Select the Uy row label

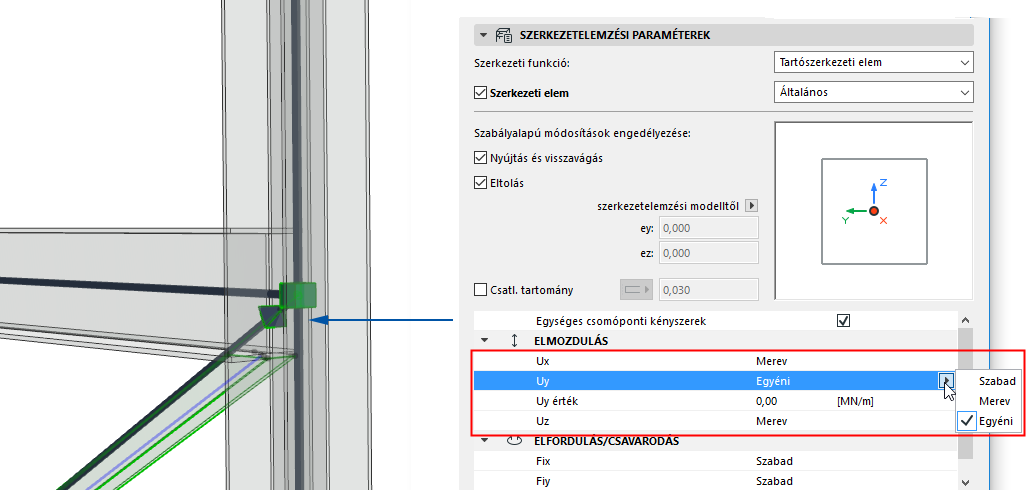pos(542,381)
